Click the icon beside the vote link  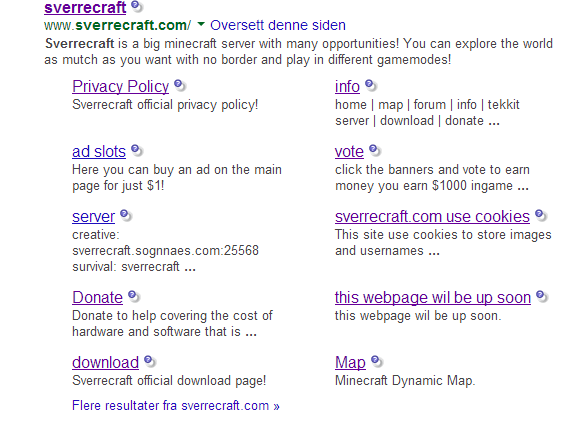tap(375, 150)
